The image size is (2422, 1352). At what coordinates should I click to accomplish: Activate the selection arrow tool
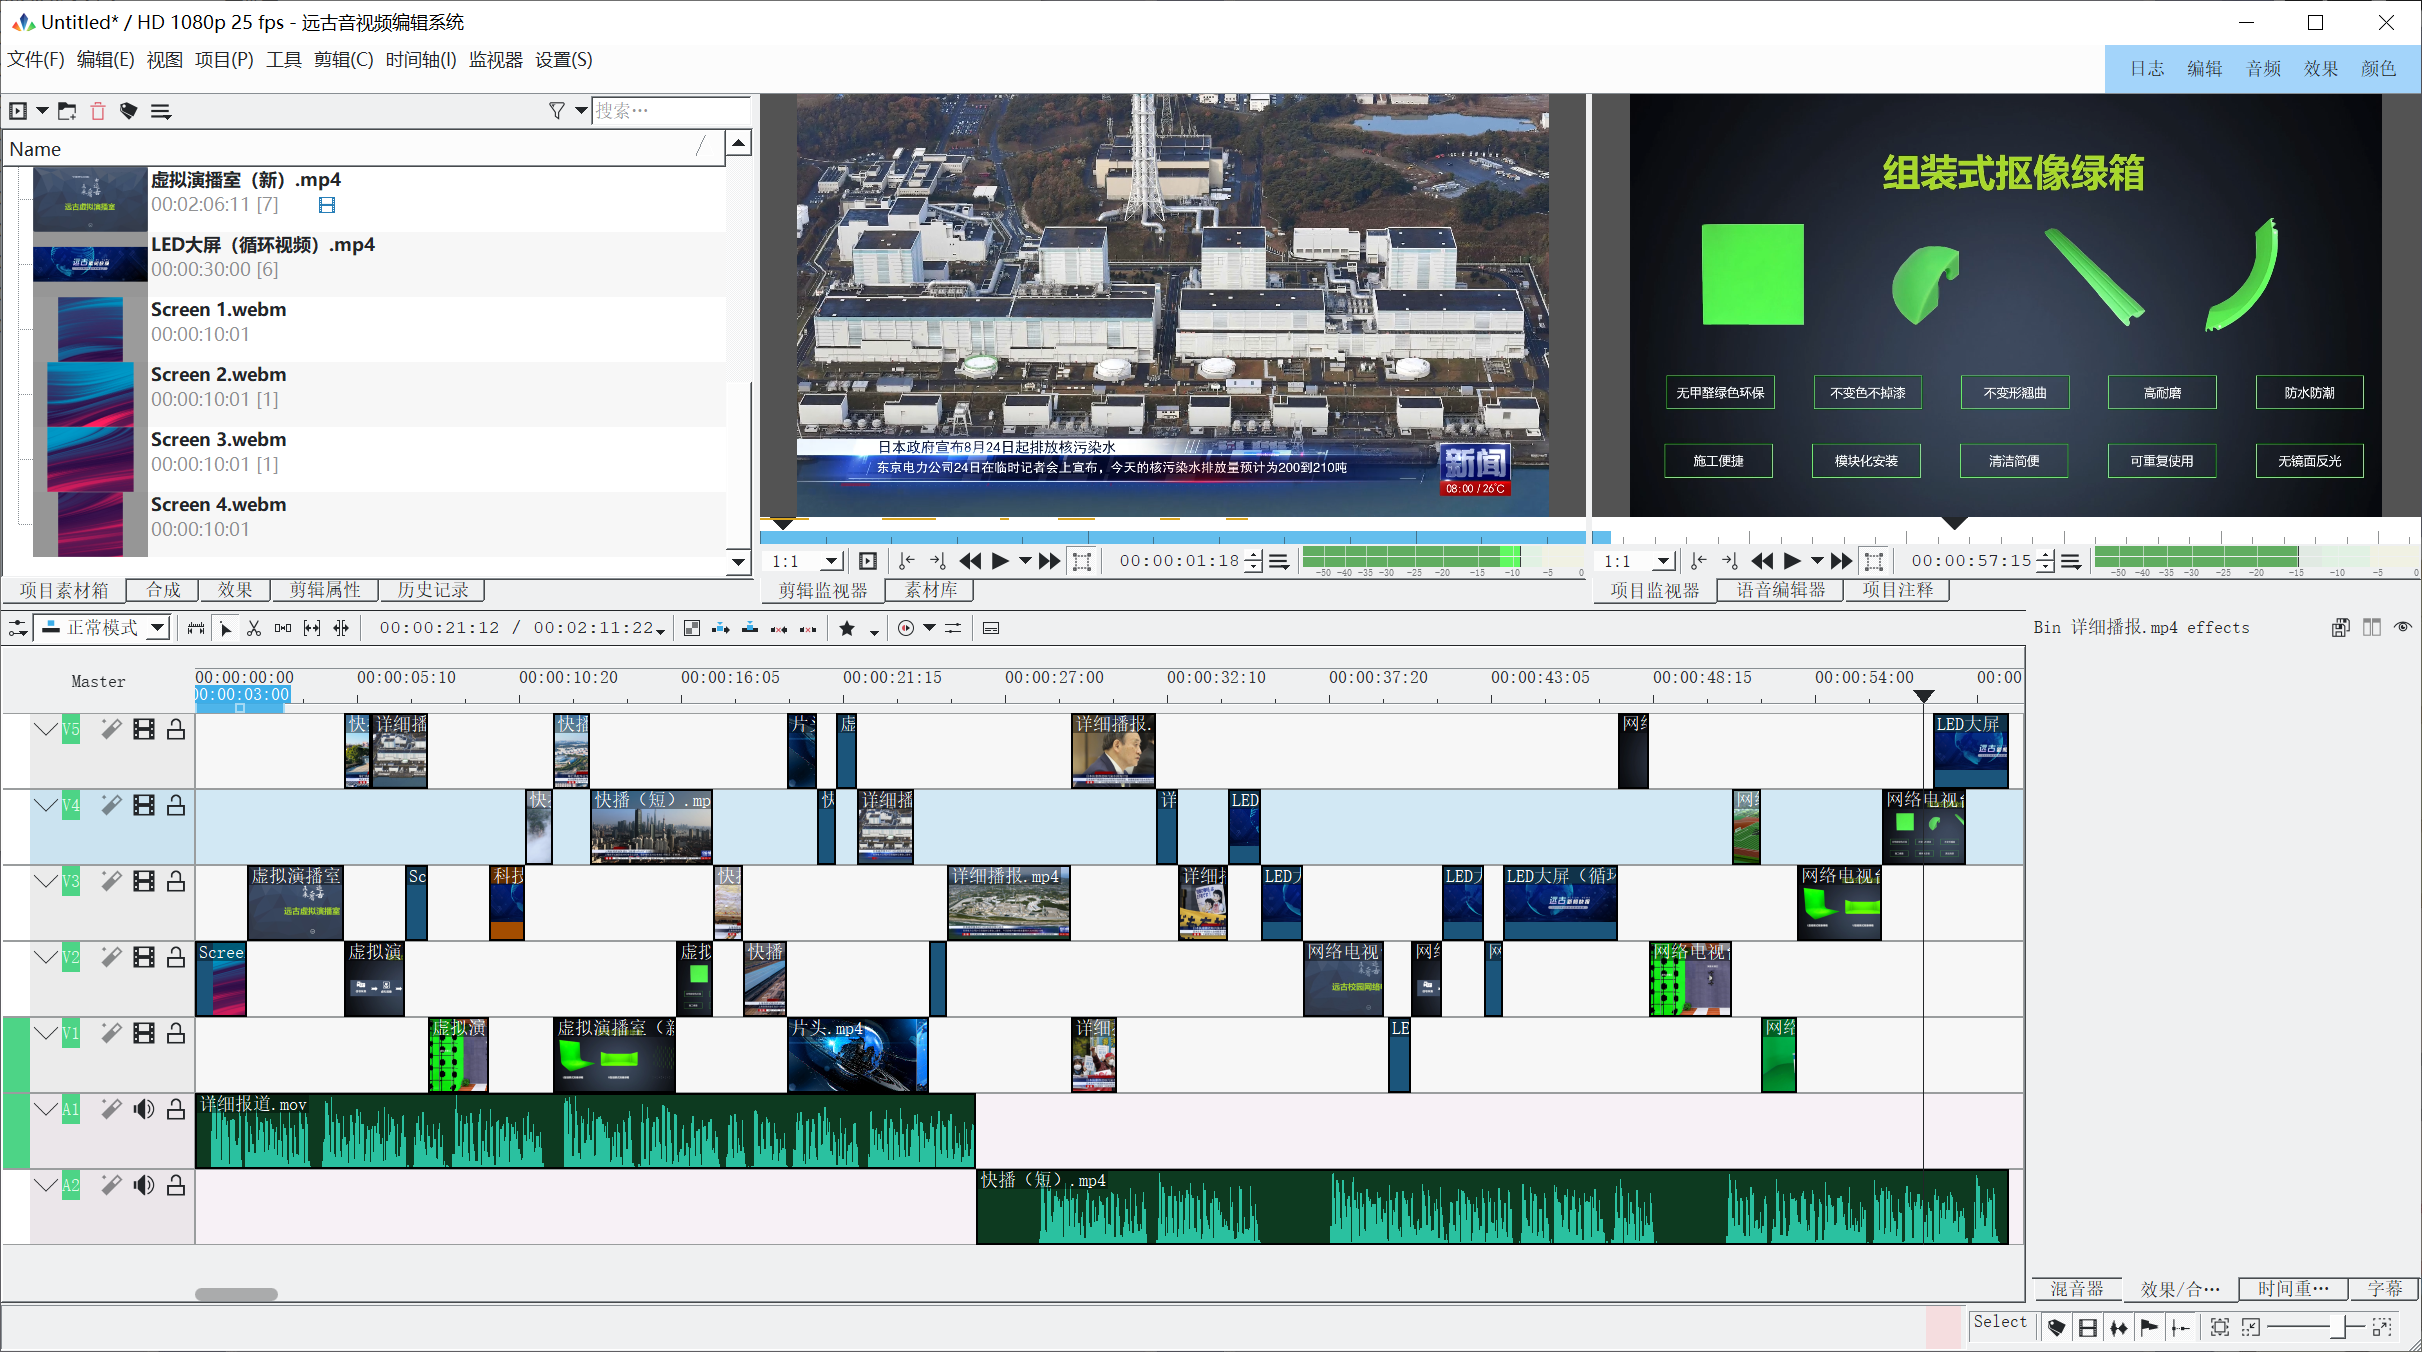coord(226,628)
